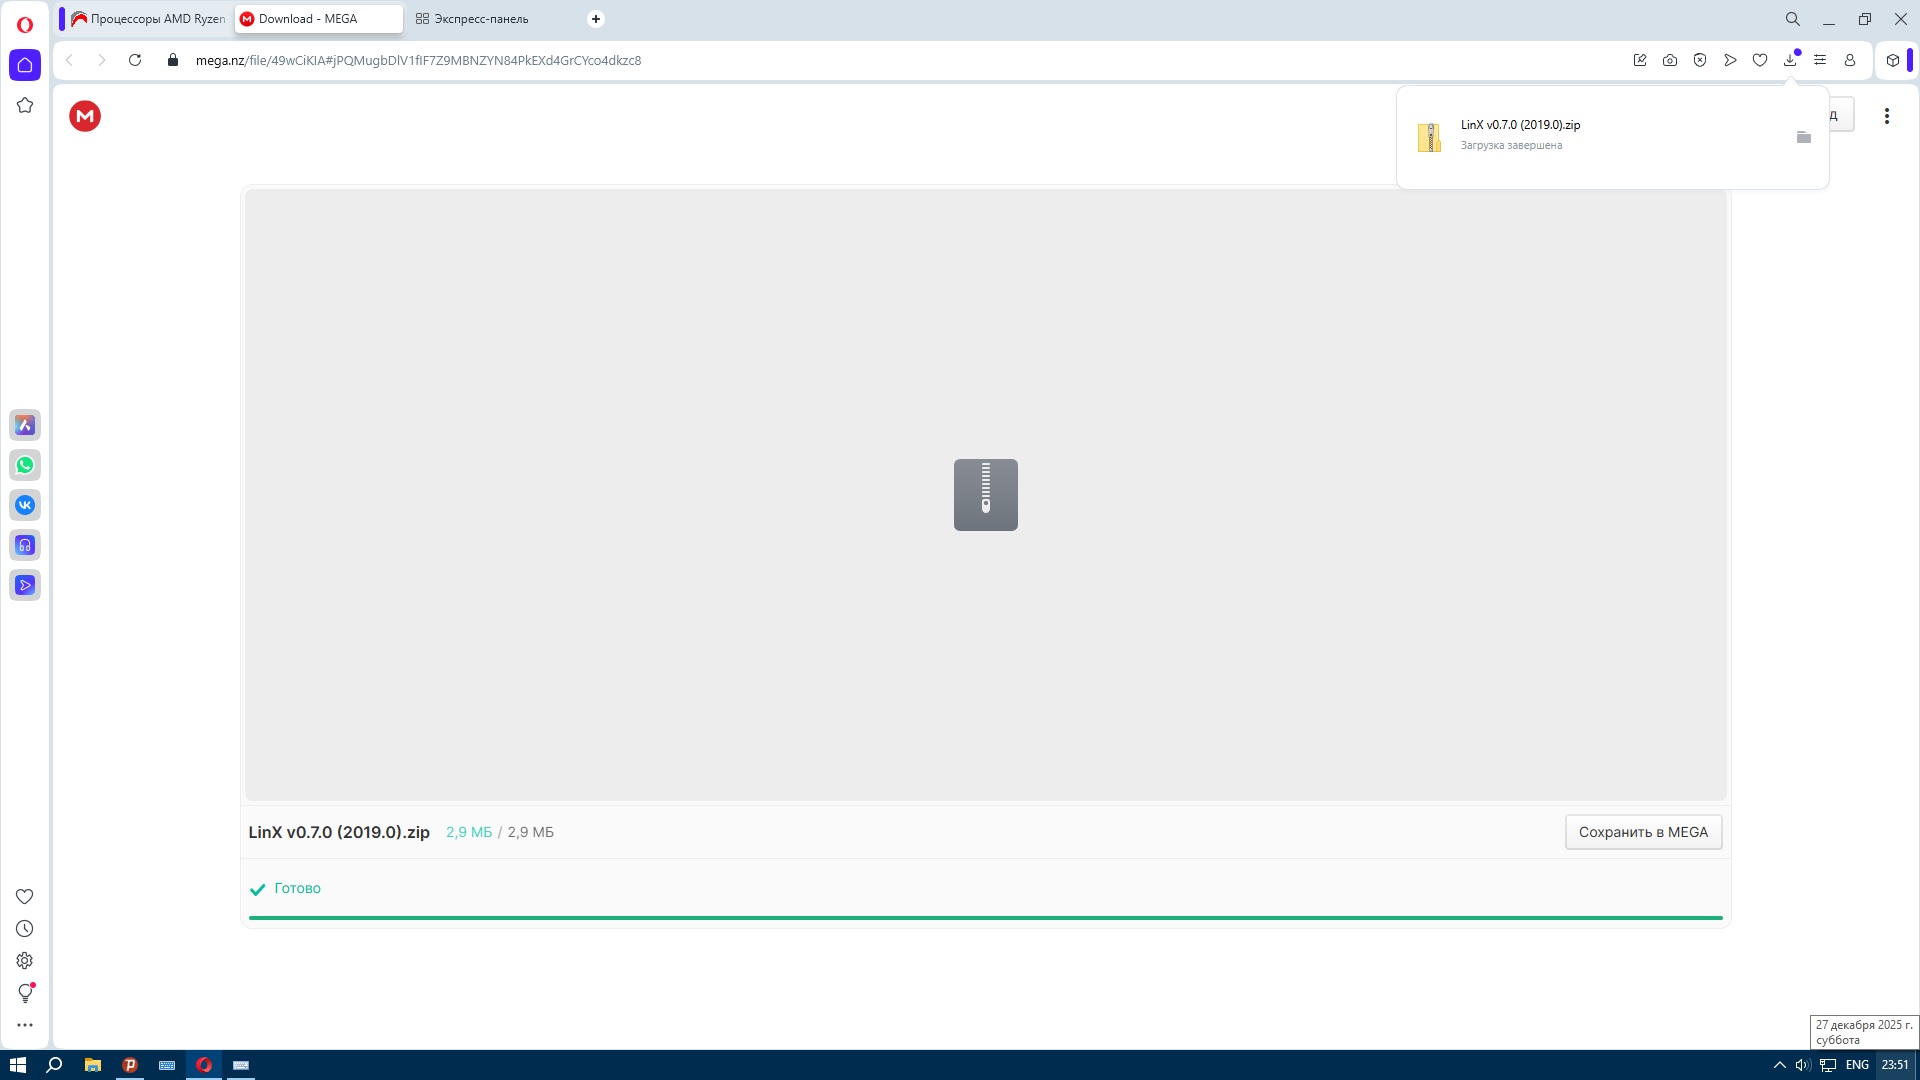Toggle the Easy Setup lightbulb panel
The image size is (1920, 1080).
tap(24, 992)
